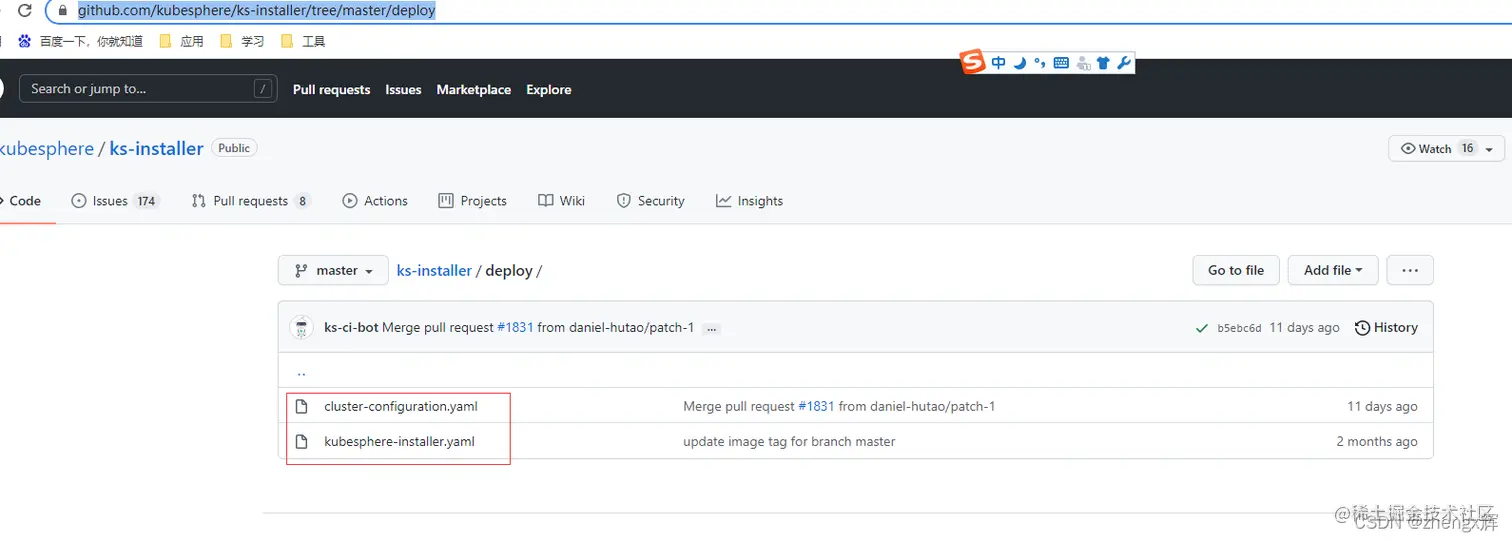
Task: Switch to the Wiki tab
Action: click(561, 201)
